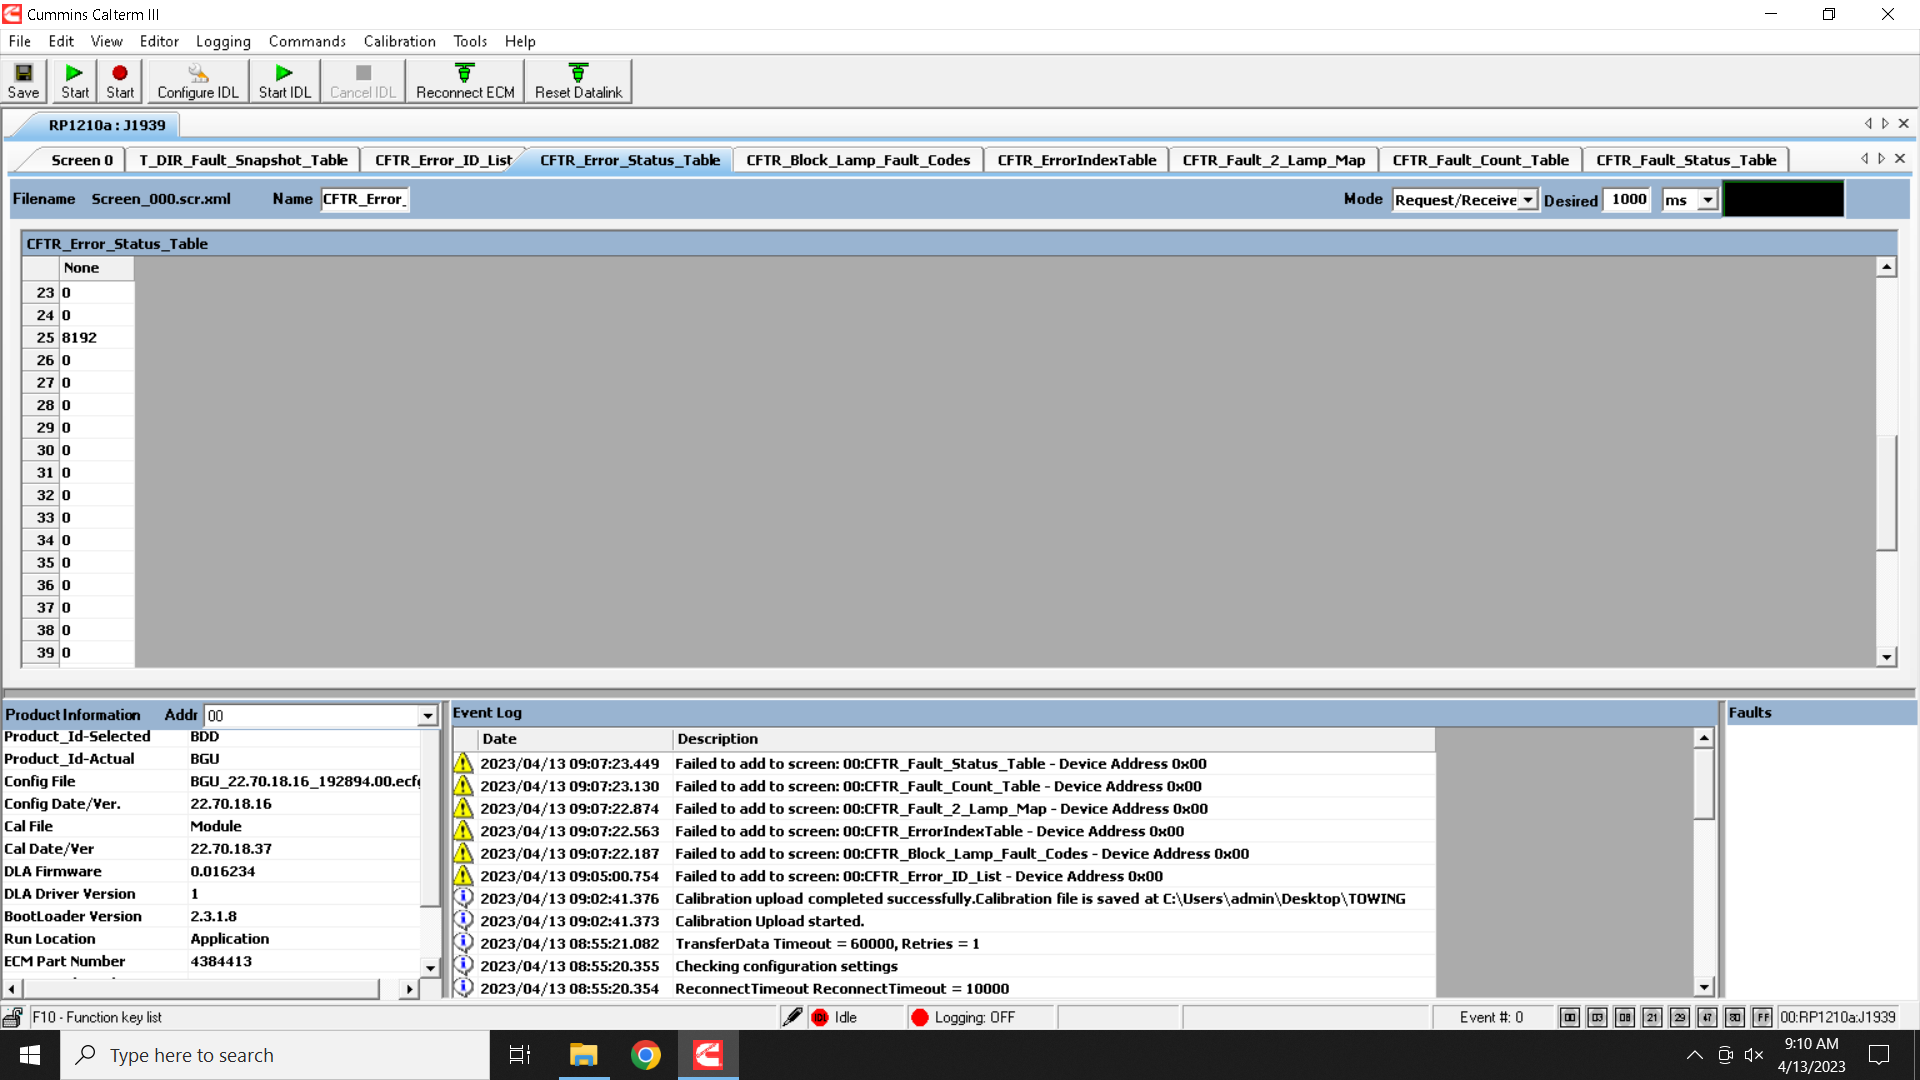
Task: Click the red Logging OFF indicator
Action: click(920, 1017)
